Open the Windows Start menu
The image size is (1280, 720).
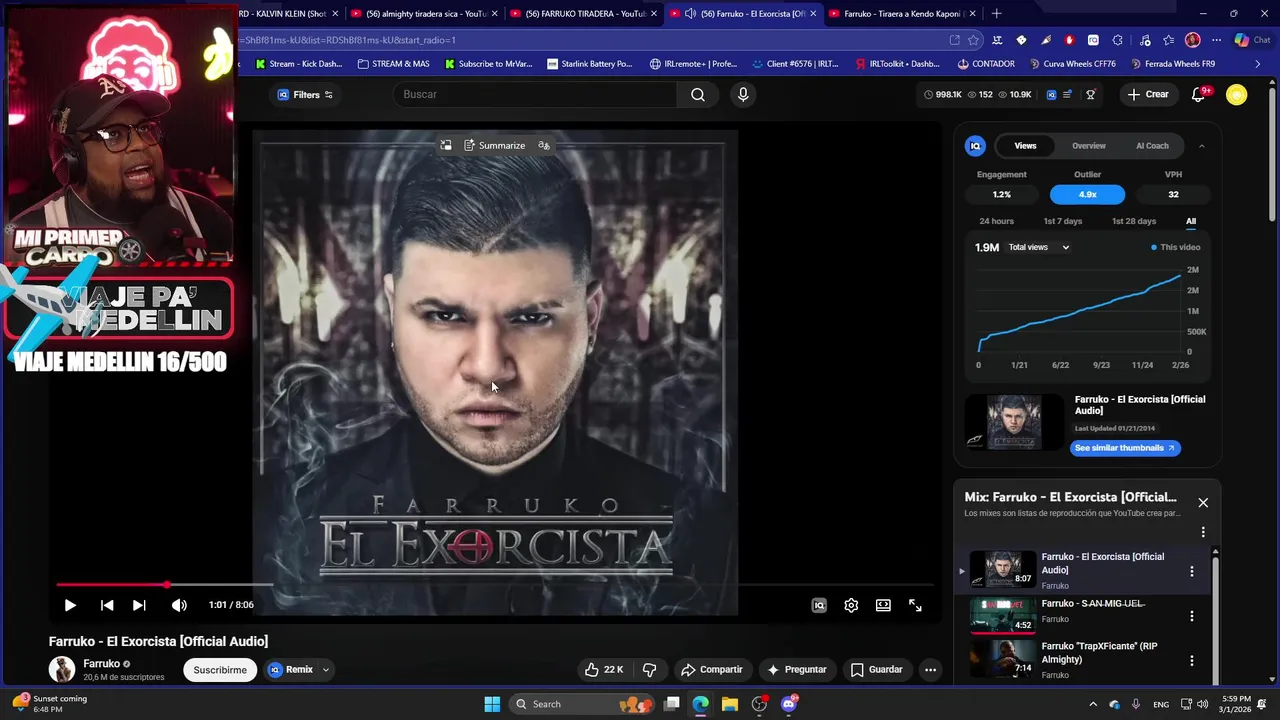tap(492, 704)
